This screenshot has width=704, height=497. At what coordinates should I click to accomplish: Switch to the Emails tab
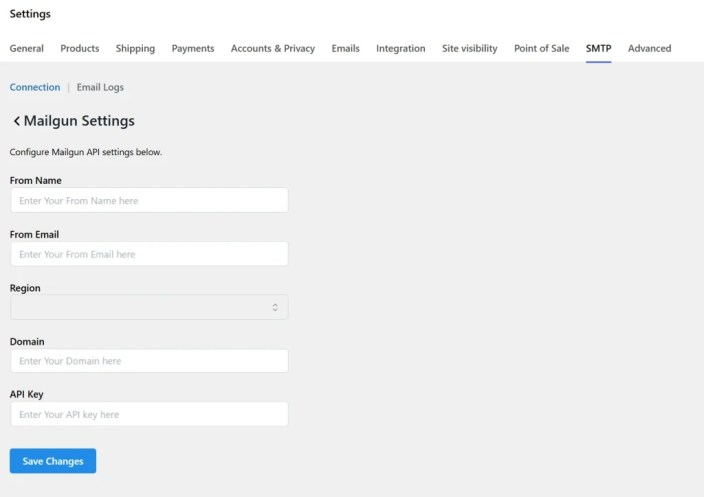(345, 48)
